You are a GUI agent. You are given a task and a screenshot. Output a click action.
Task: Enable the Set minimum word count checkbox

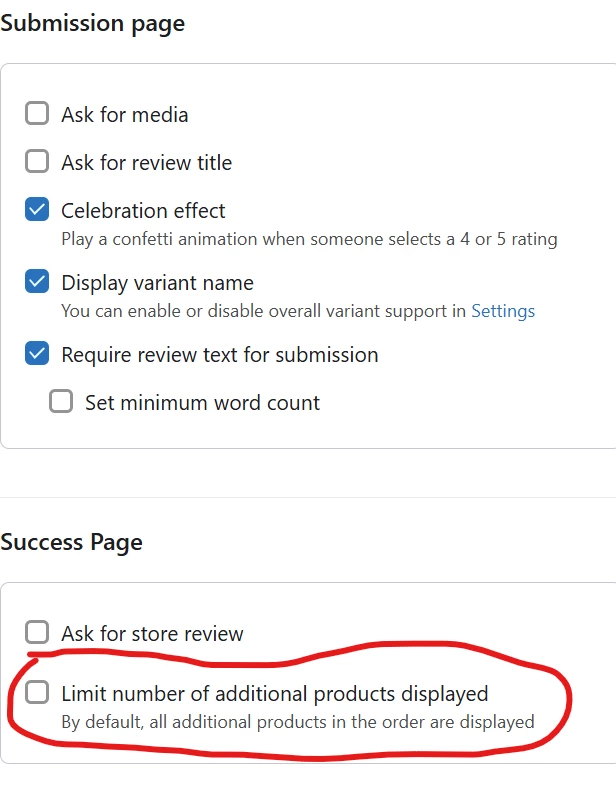click(x=61, y=402)
